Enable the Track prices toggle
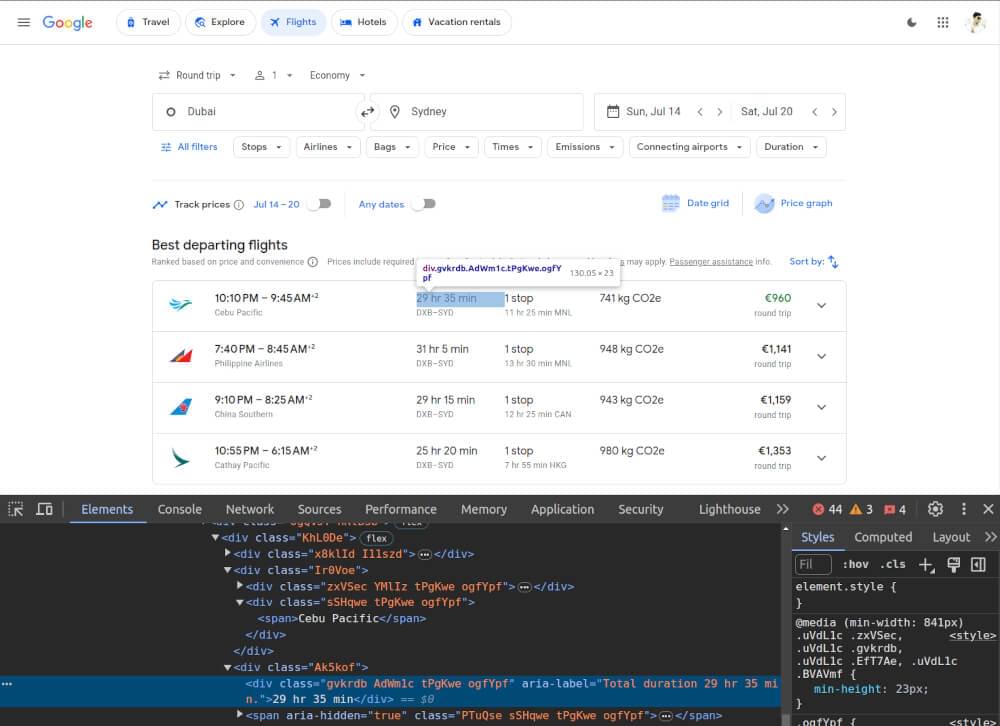Screen dimensions: 1000x726 pyautogui.click(x=319, y=203)
